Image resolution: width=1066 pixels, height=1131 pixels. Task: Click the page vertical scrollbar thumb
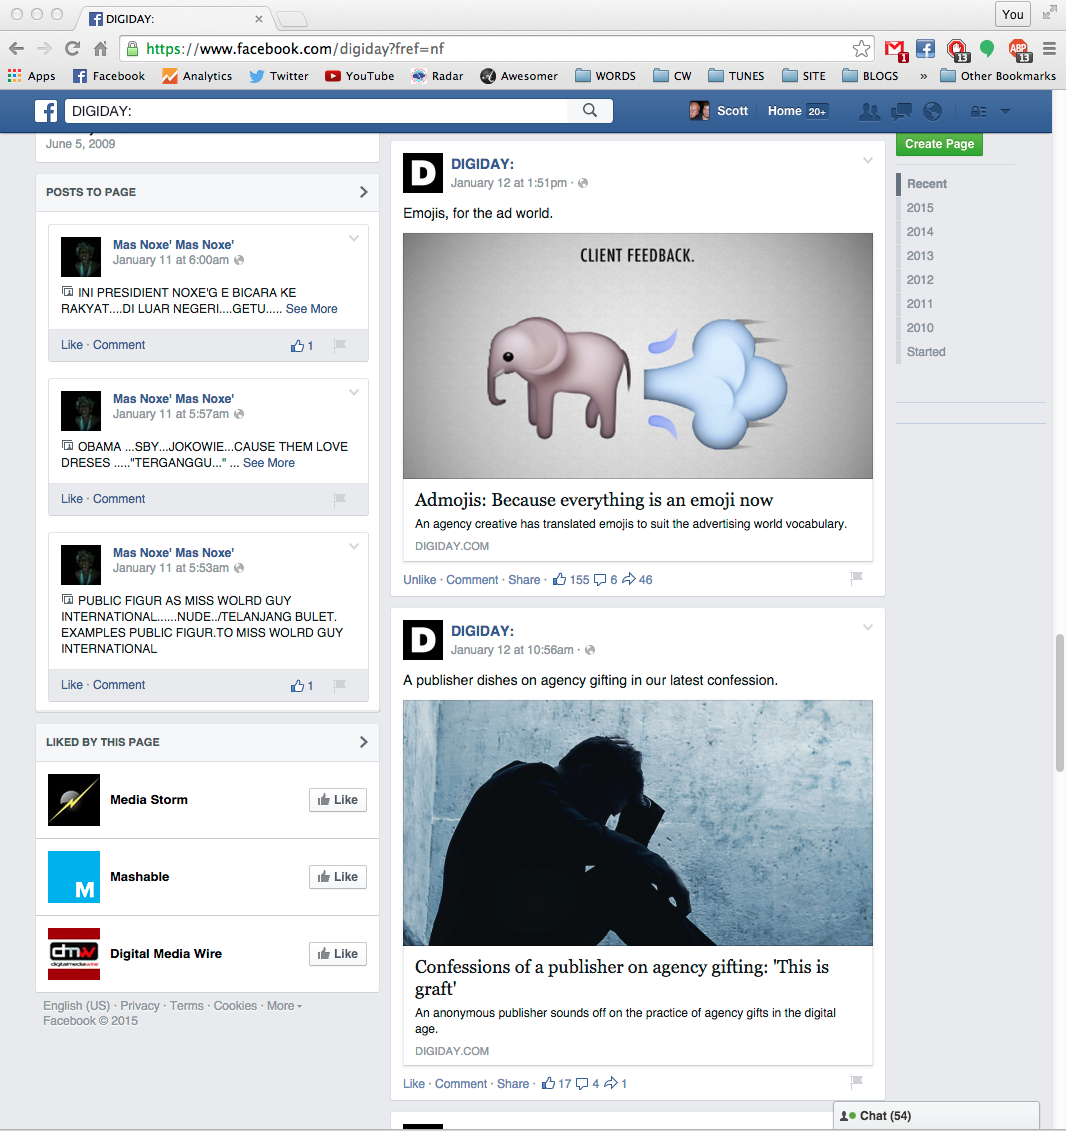[x=1060, y=703]
